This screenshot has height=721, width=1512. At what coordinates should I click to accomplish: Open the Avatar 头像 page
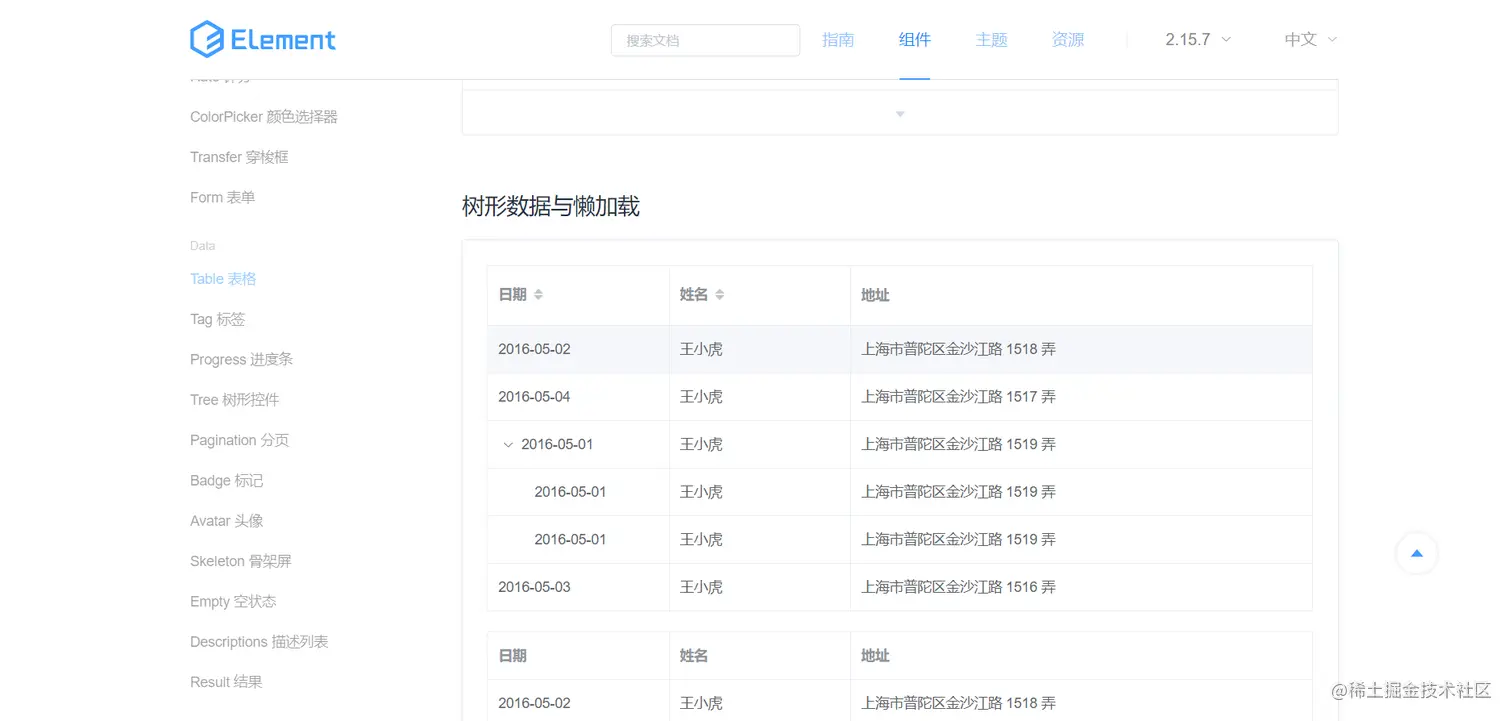point(227,521)
